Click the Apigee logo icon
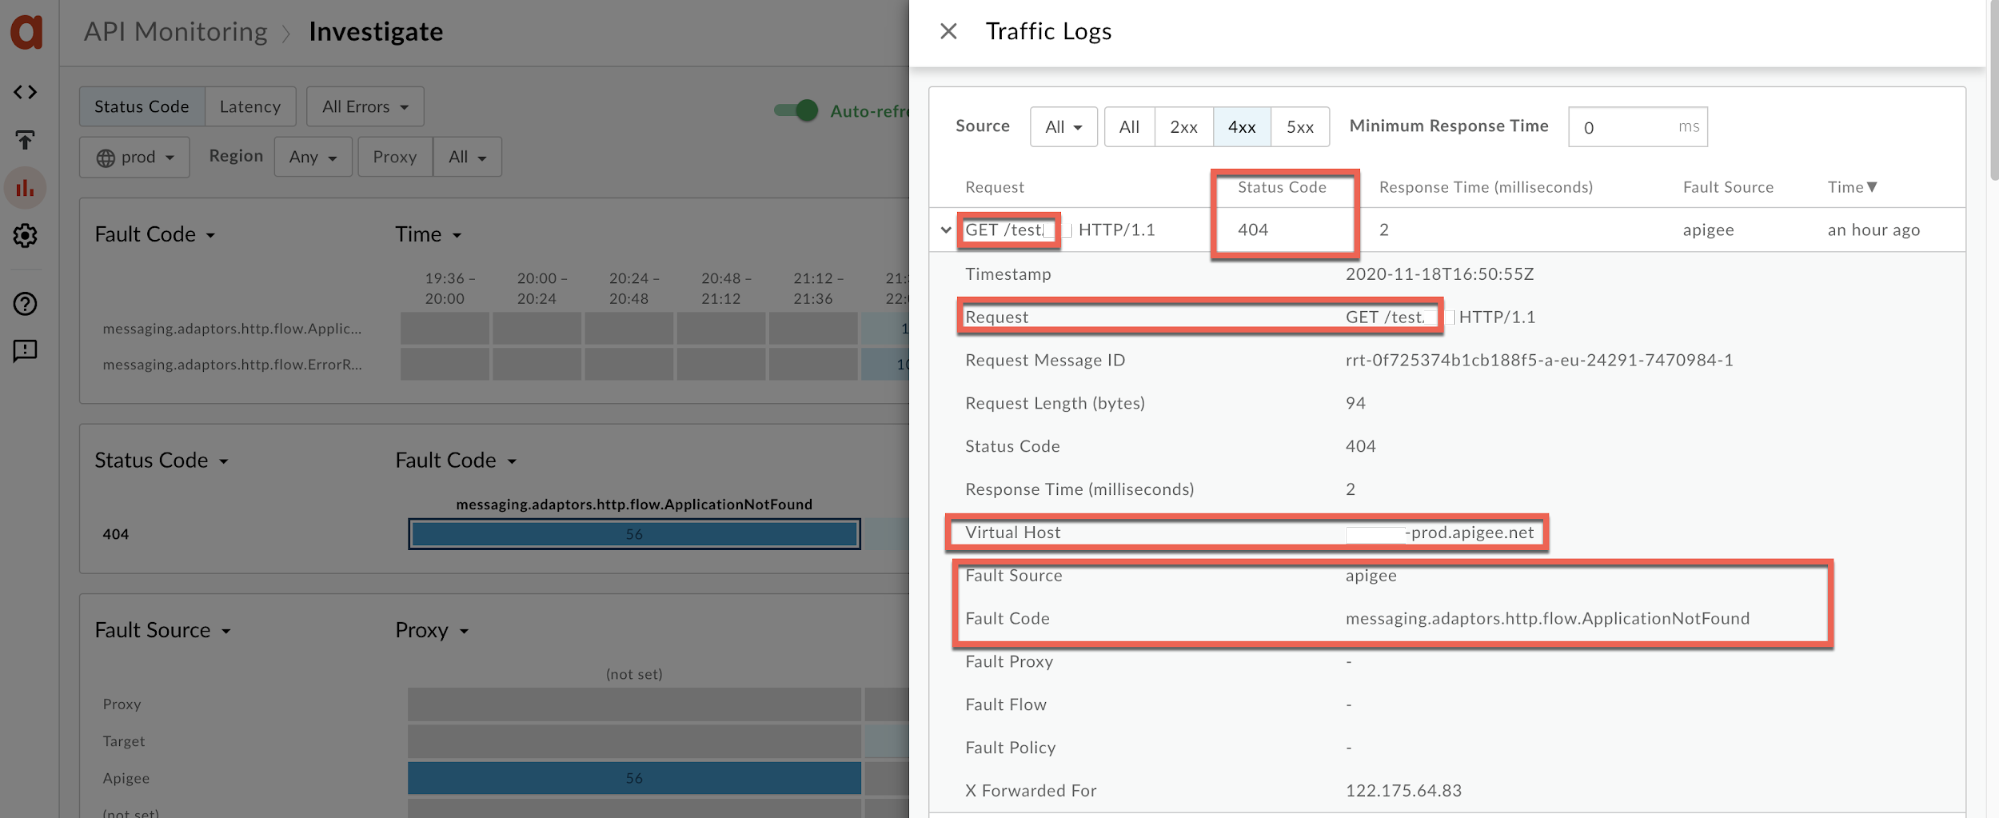The height and width of the screenshot is (818, 1999). coord(26,31)
